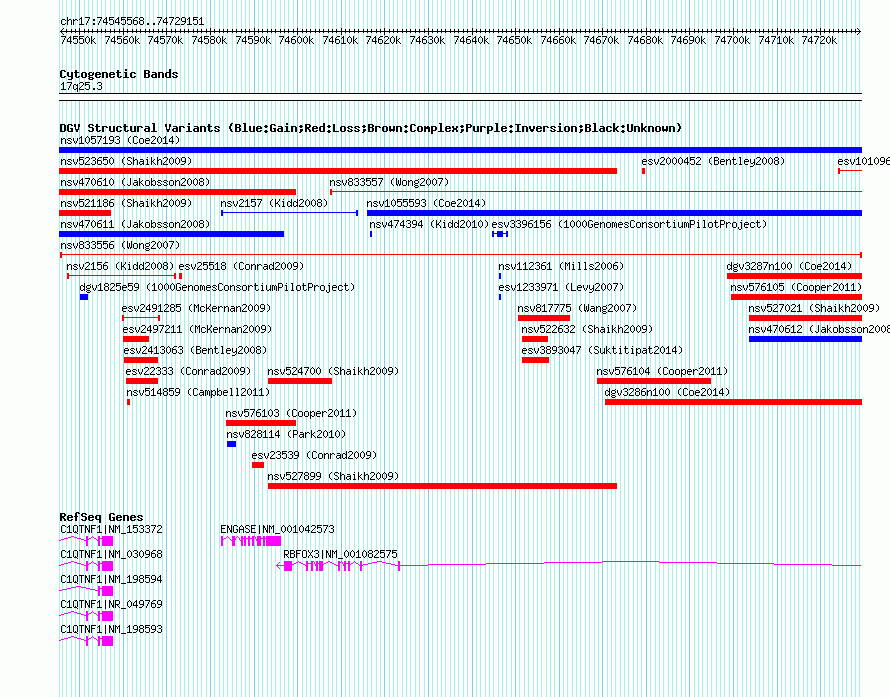Select the 74550k position on ruler

point(78,40)
